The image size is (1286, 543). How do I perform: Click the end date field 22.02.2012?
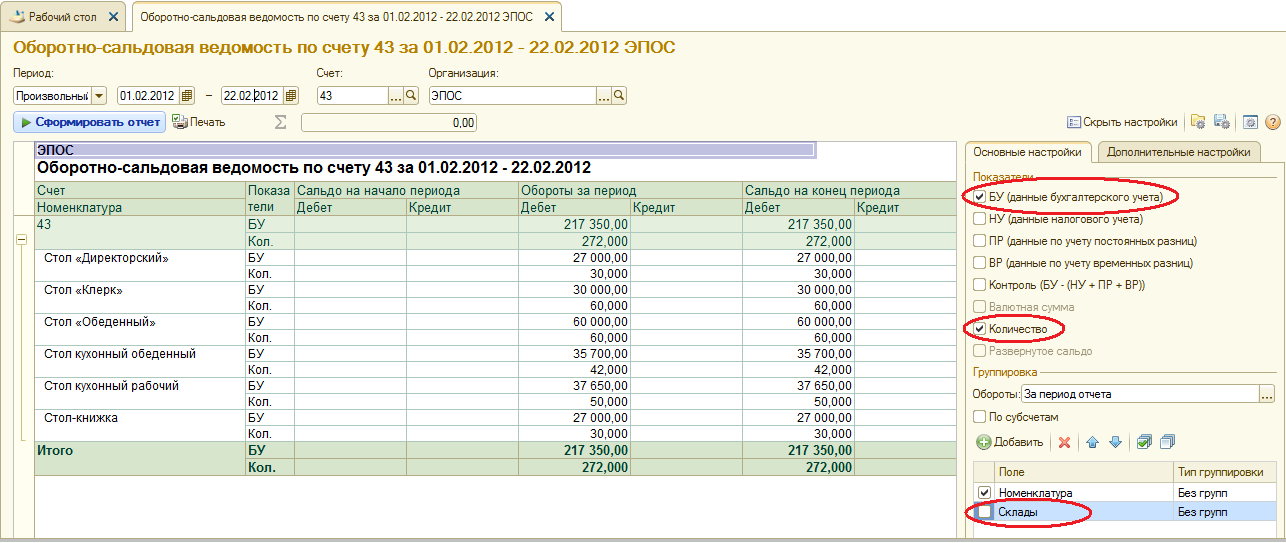[252, 96]
